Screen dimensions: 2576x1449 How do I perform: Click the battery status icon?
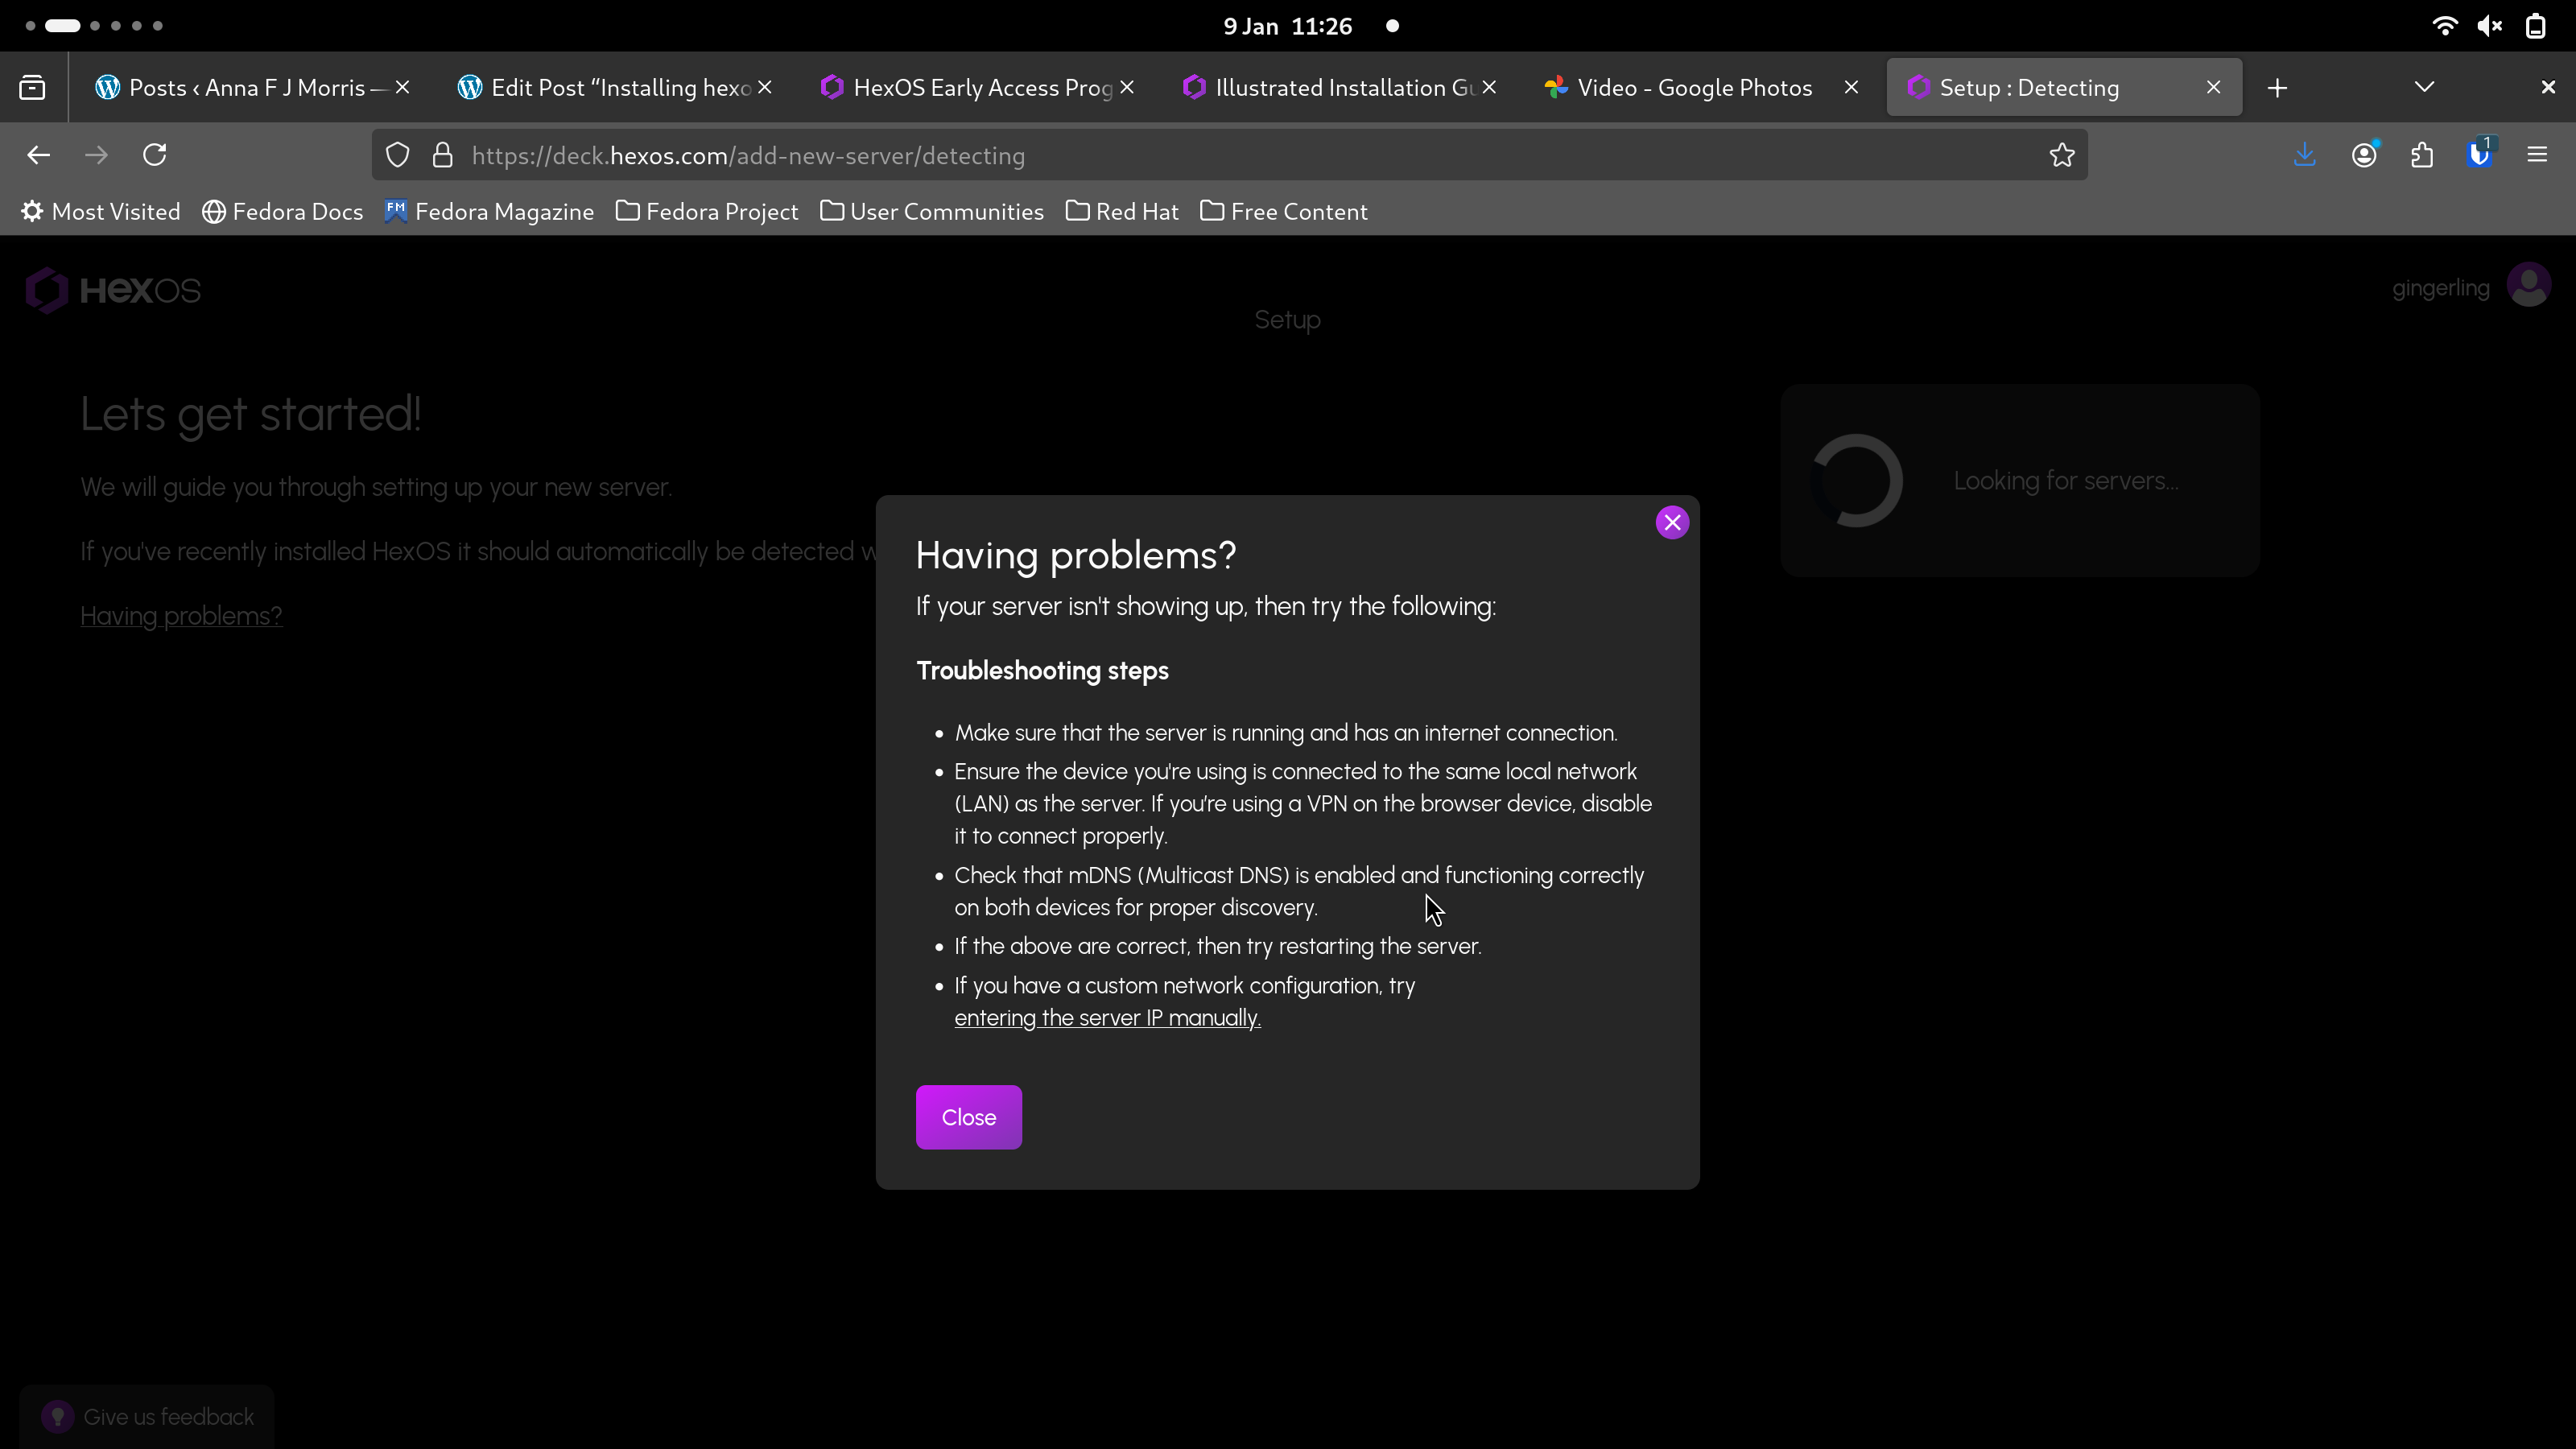click(x=2535, y=26)
